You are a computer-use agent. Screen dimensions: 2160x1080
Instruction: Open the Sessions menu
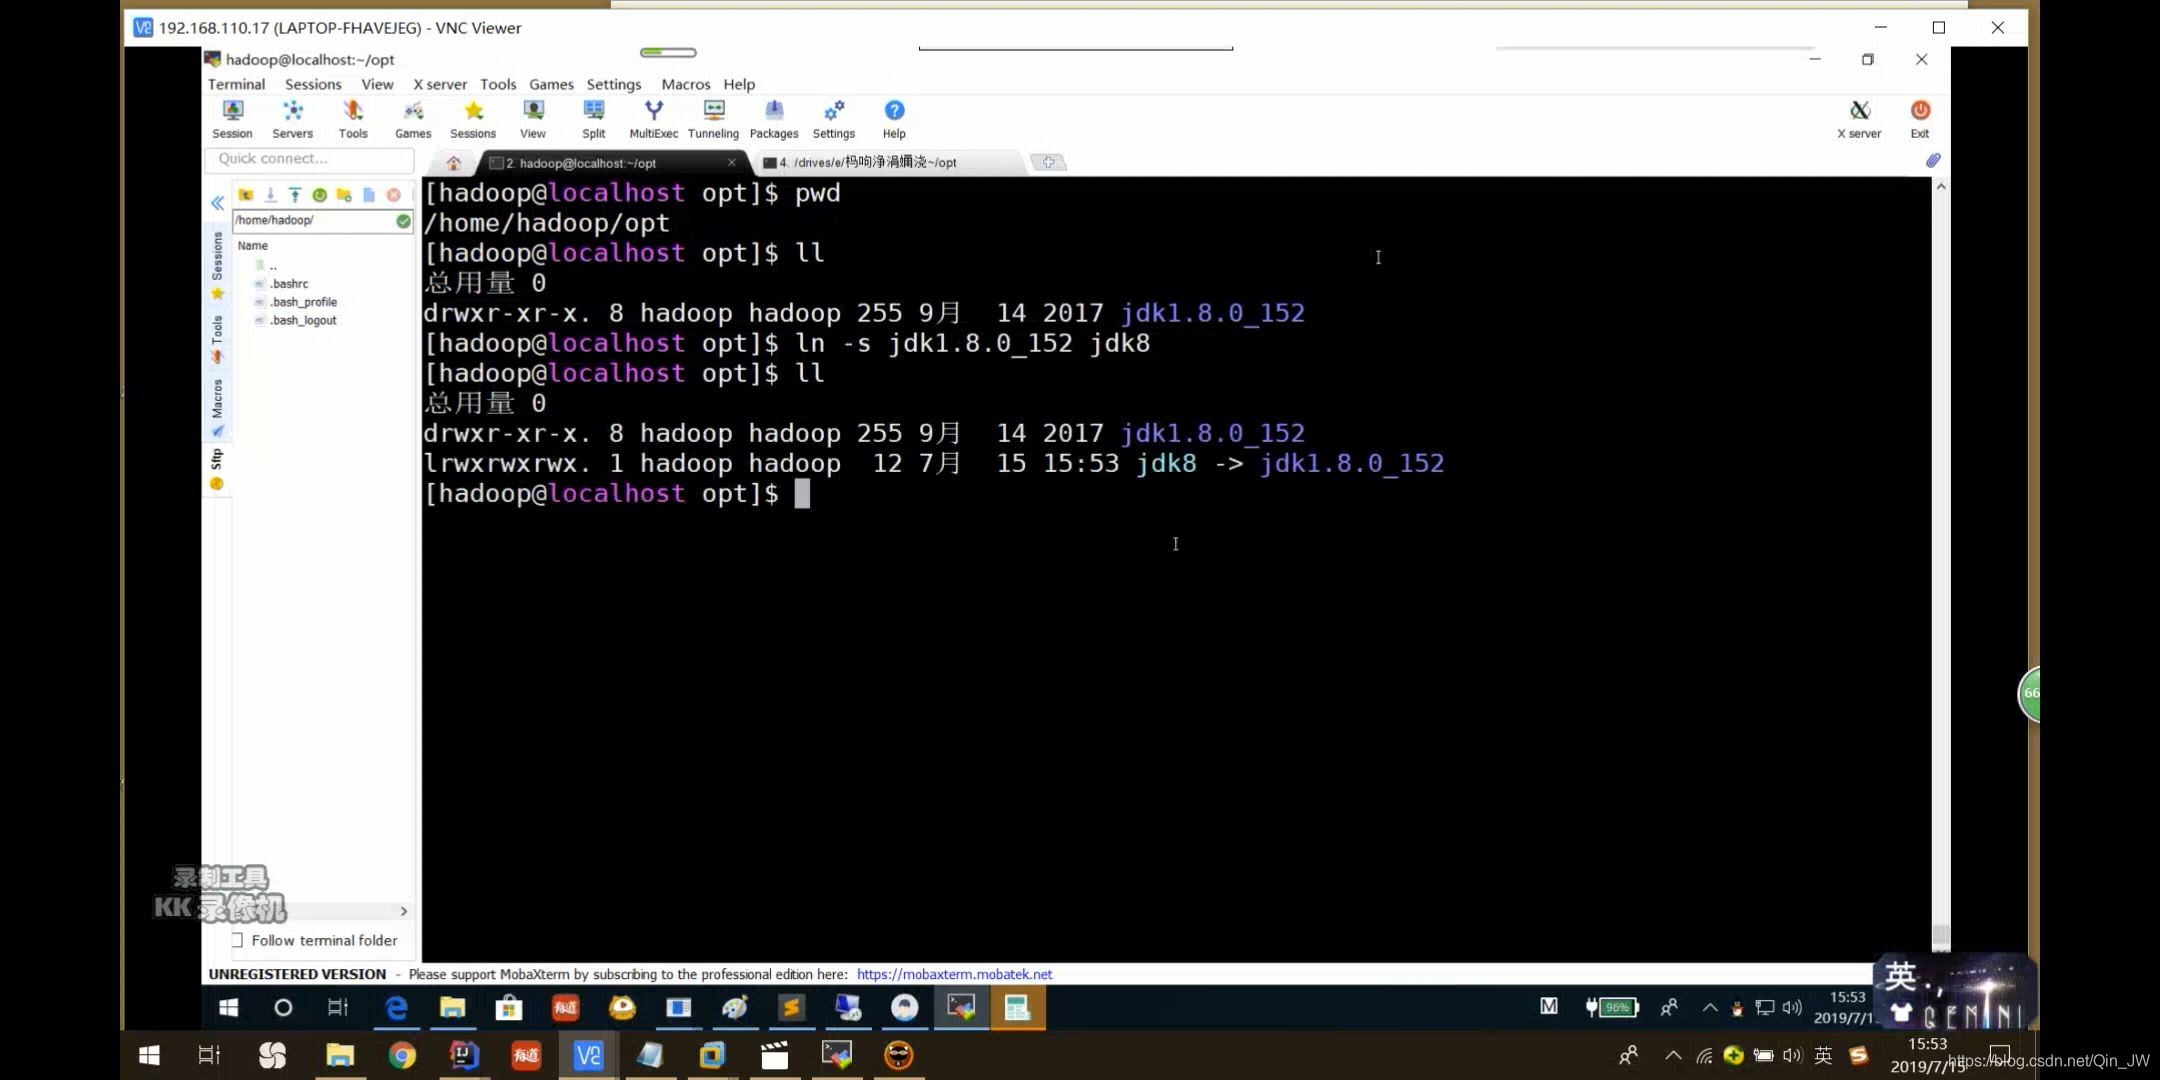pos(313,84)
